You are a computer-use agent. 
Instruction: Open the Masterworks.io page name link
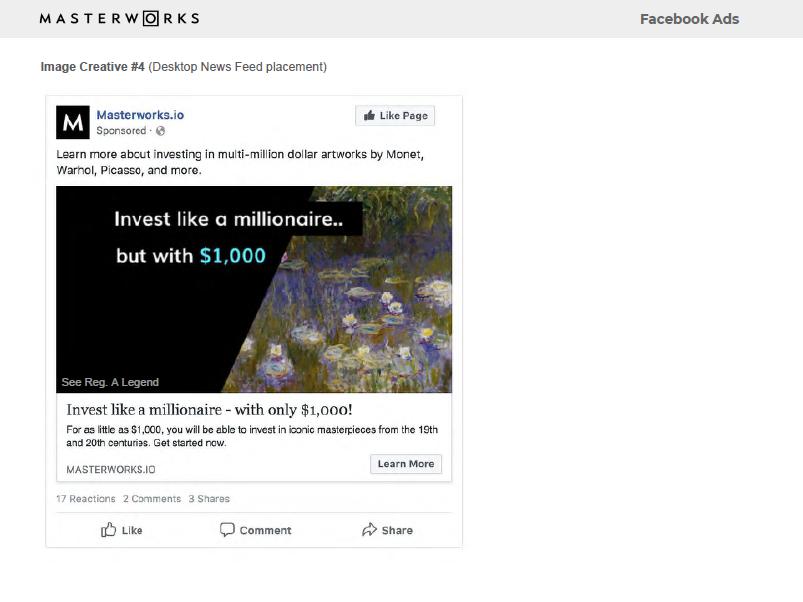(140, 115)
